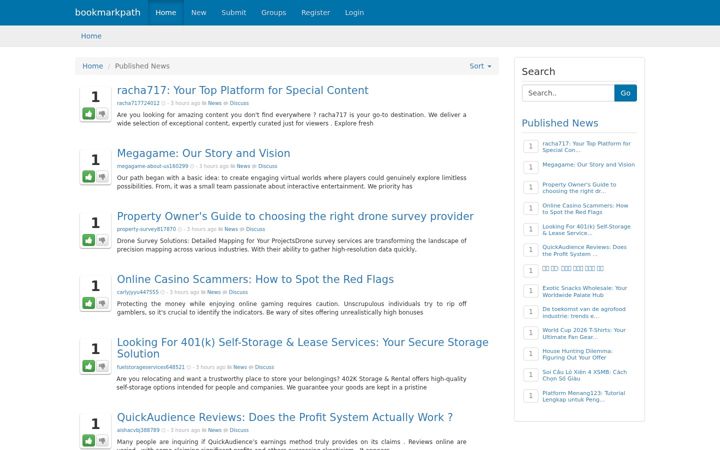
Task: Upvote the Property Owner's Guide post
Action: (x=89, y=240)
